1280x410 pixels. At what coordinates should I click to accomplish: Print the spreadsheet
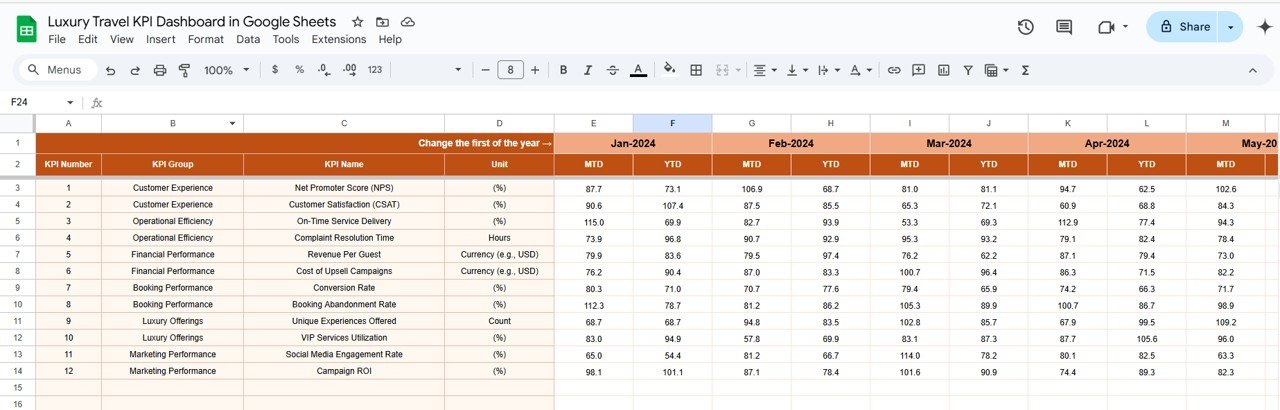160,70
